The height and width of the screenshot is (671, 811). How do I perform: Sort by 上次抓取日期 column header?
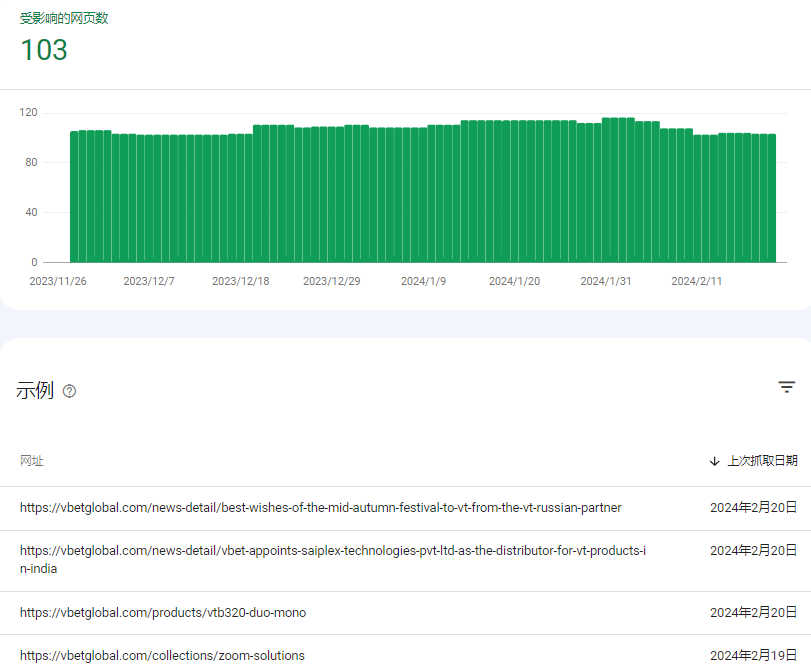pos(762,460)
